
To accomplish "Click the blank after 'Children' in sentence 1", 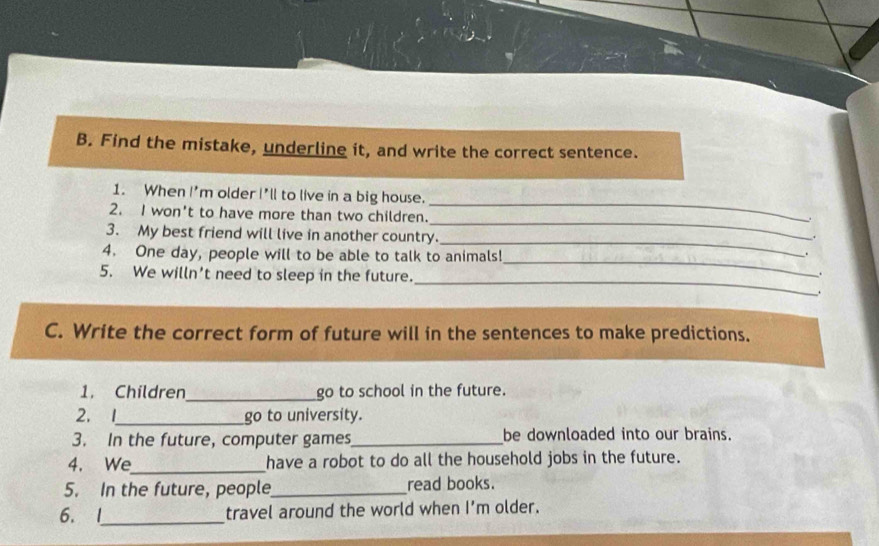I will pyautogui.click(x=250, y=394).
